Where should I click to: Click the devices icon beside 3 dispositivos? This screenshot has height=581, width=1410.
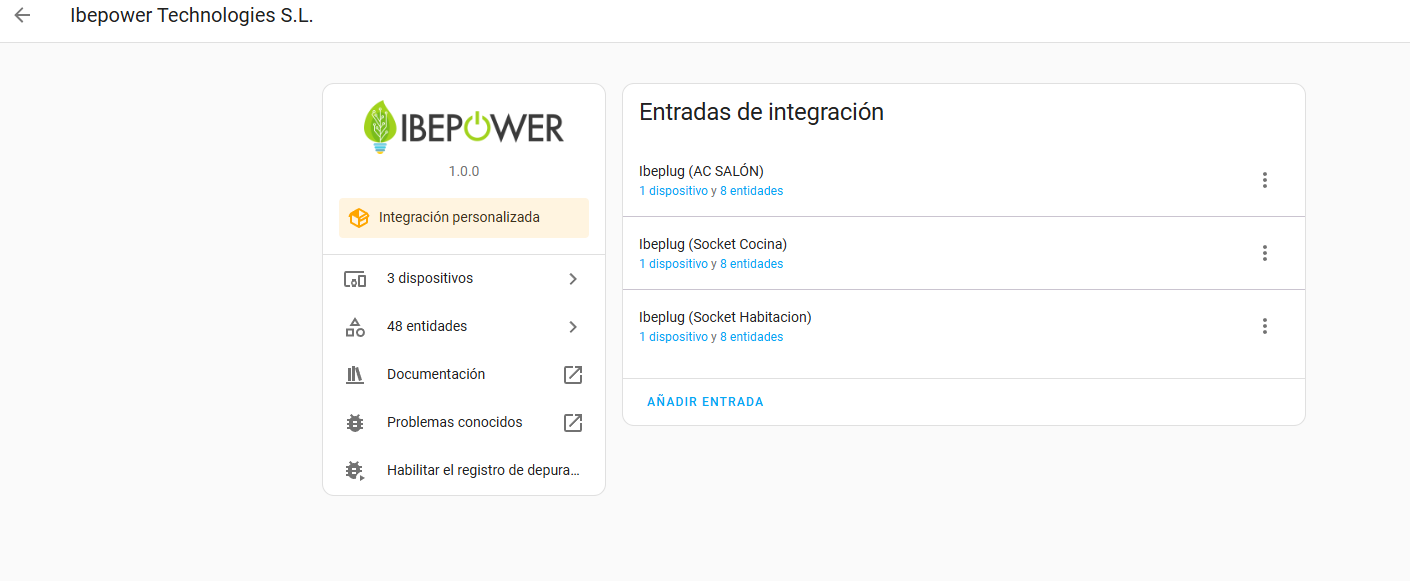pyautogui.click(x=355, y=279)
